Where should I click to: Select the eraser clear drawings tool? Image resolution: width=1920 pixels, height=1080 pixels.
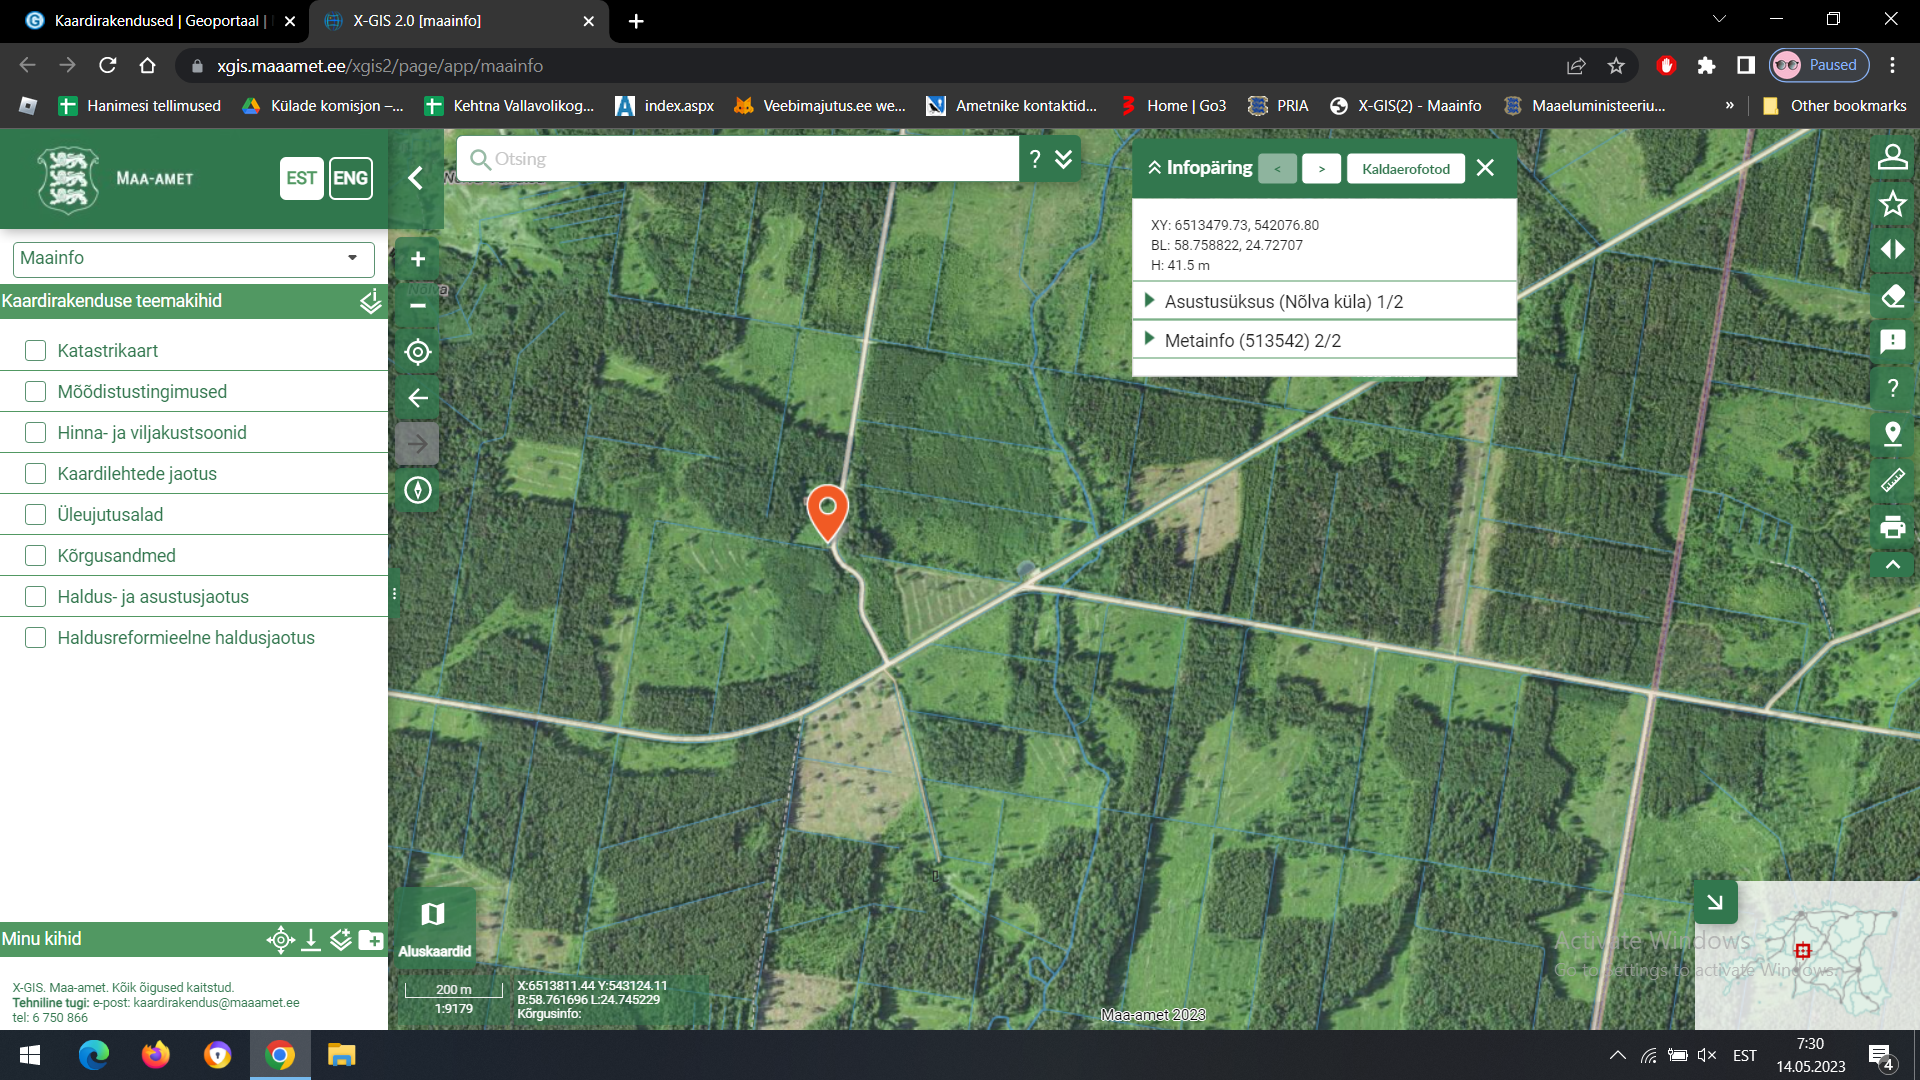(x=1892, y=296)
